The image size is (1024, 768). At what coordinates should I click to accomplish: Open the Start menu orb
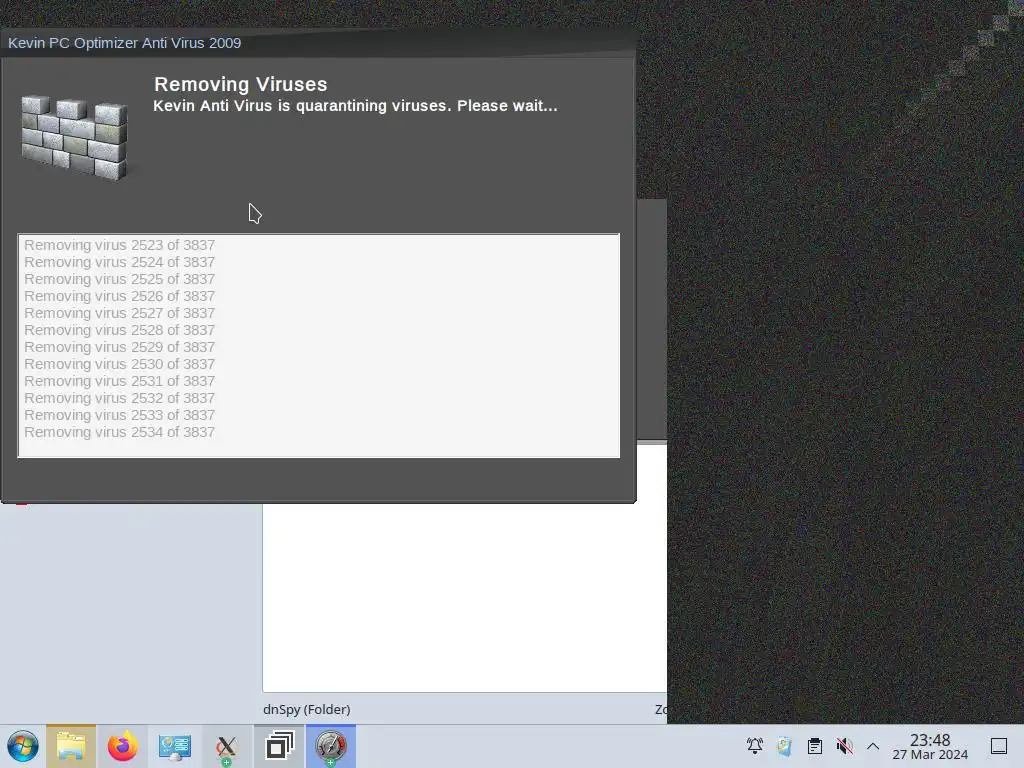pos(23,746)
